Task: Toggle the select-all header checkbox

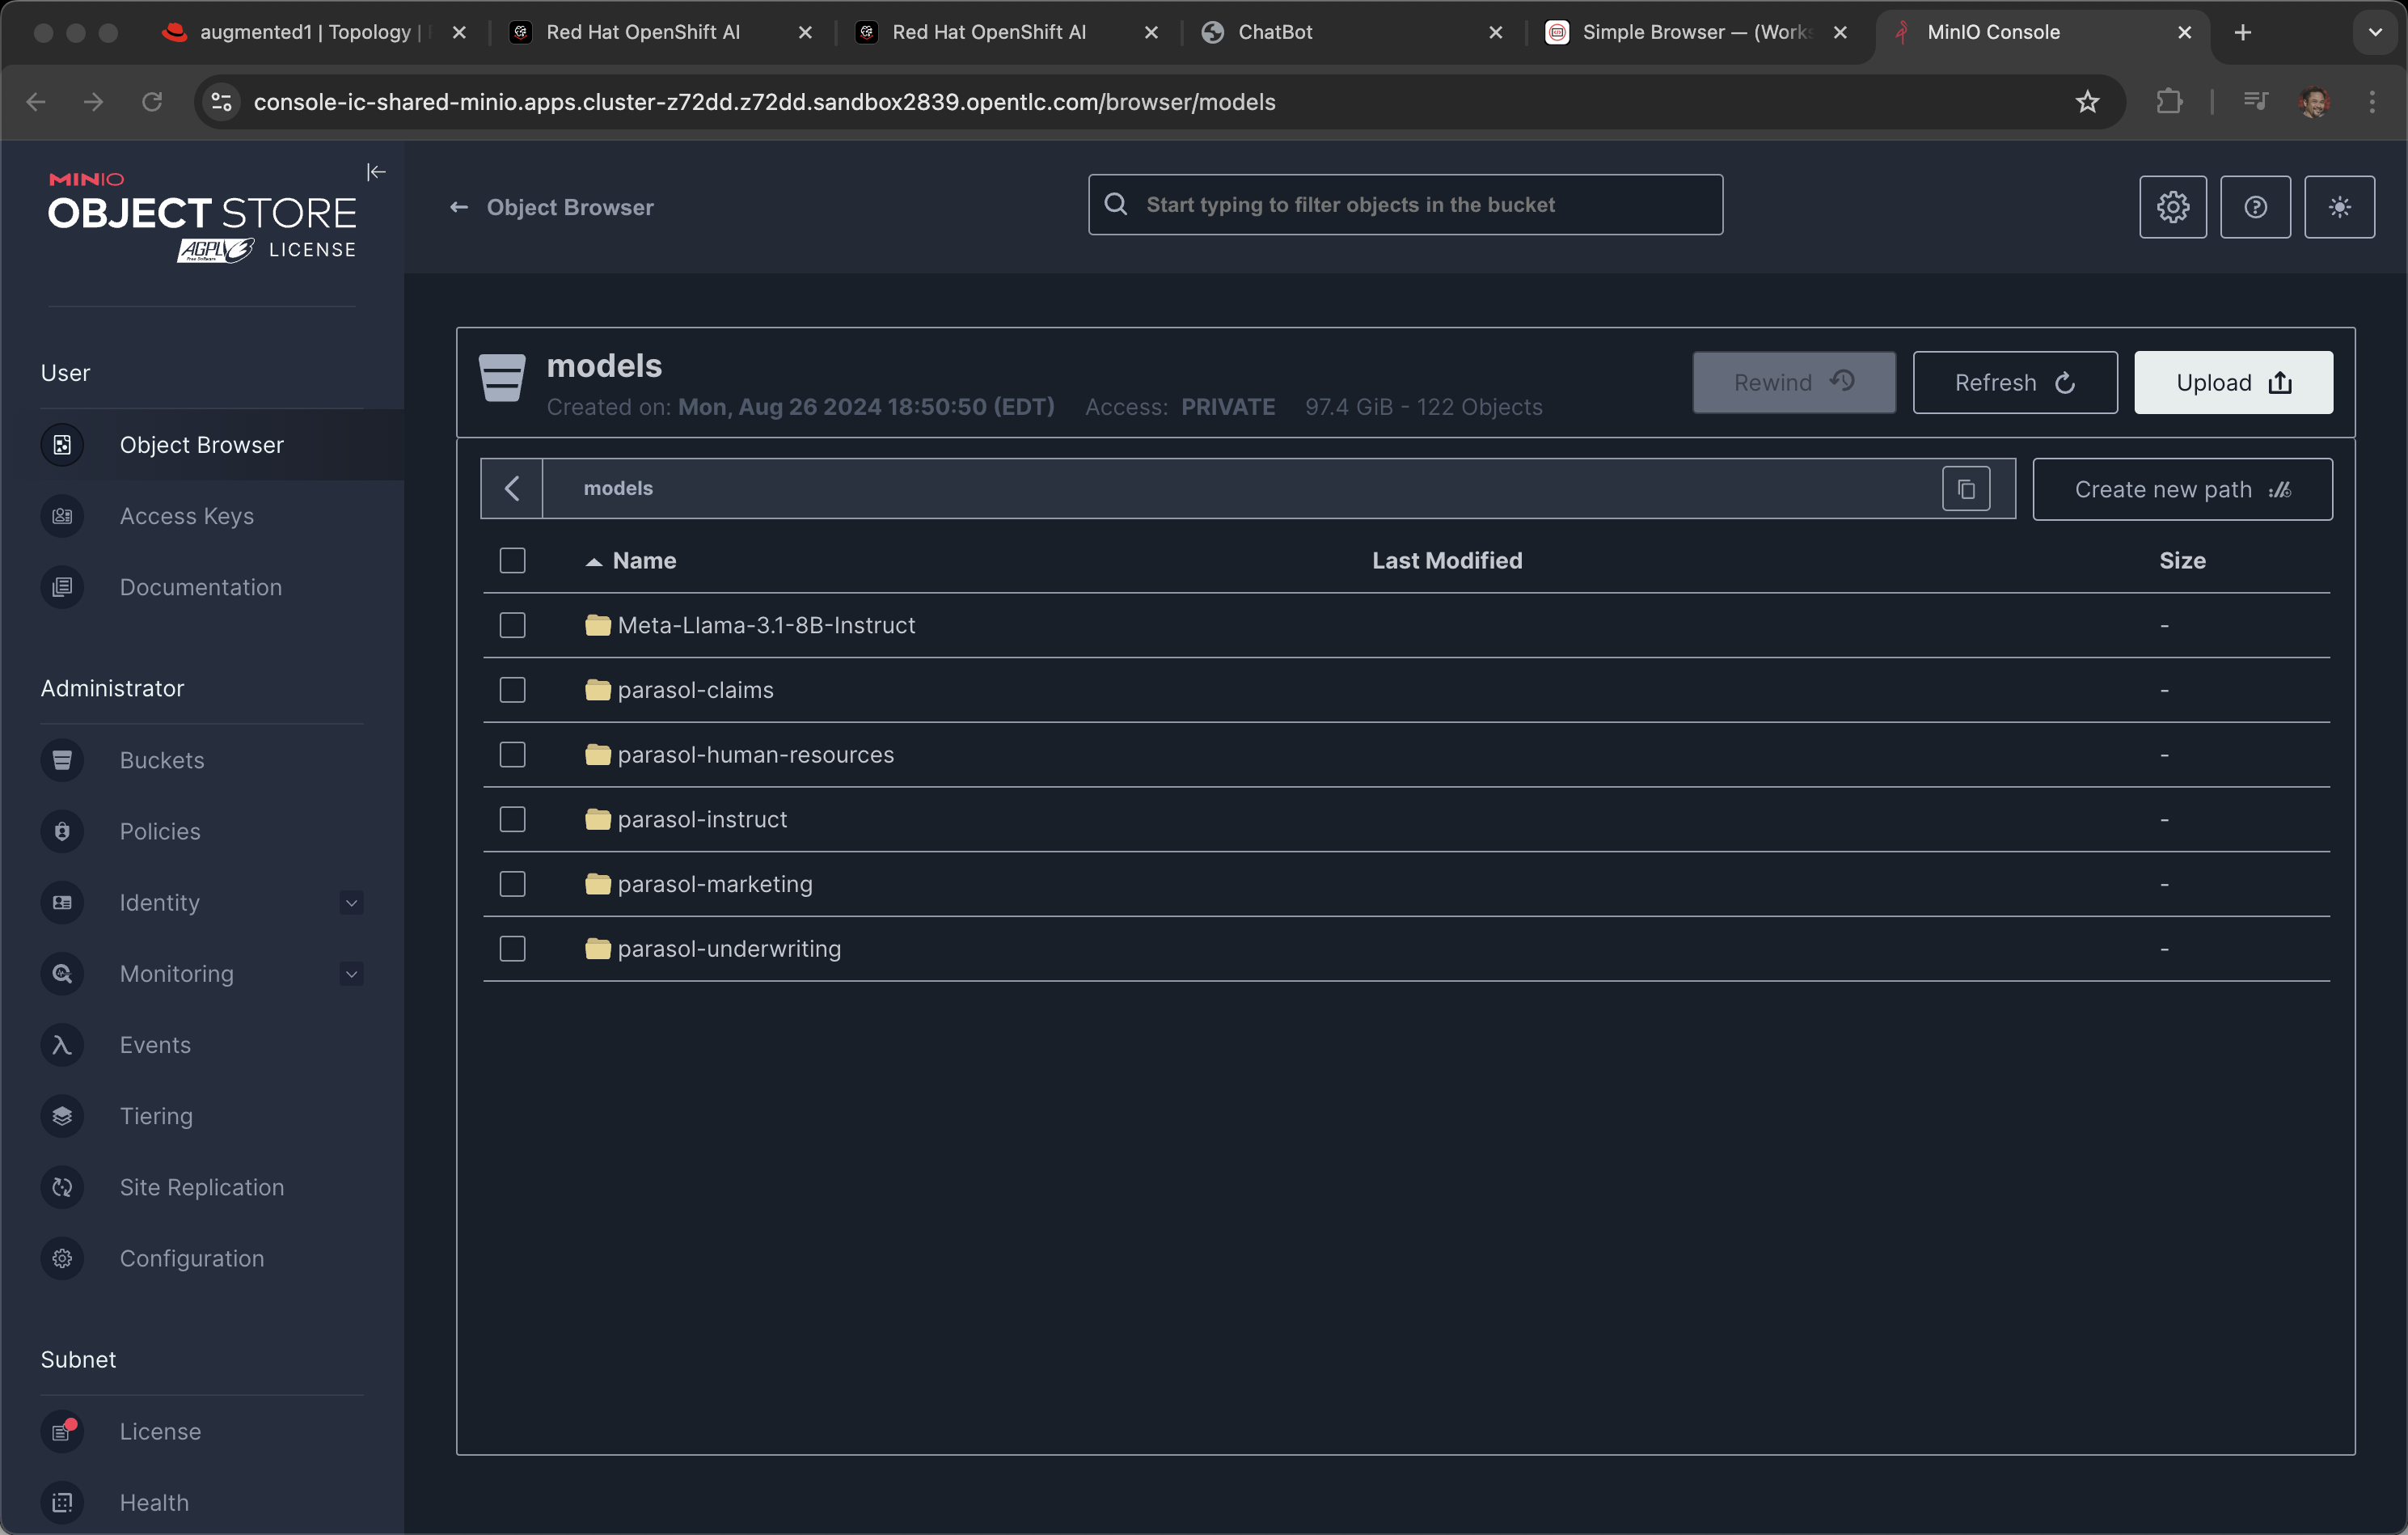Action: [512, 561]
